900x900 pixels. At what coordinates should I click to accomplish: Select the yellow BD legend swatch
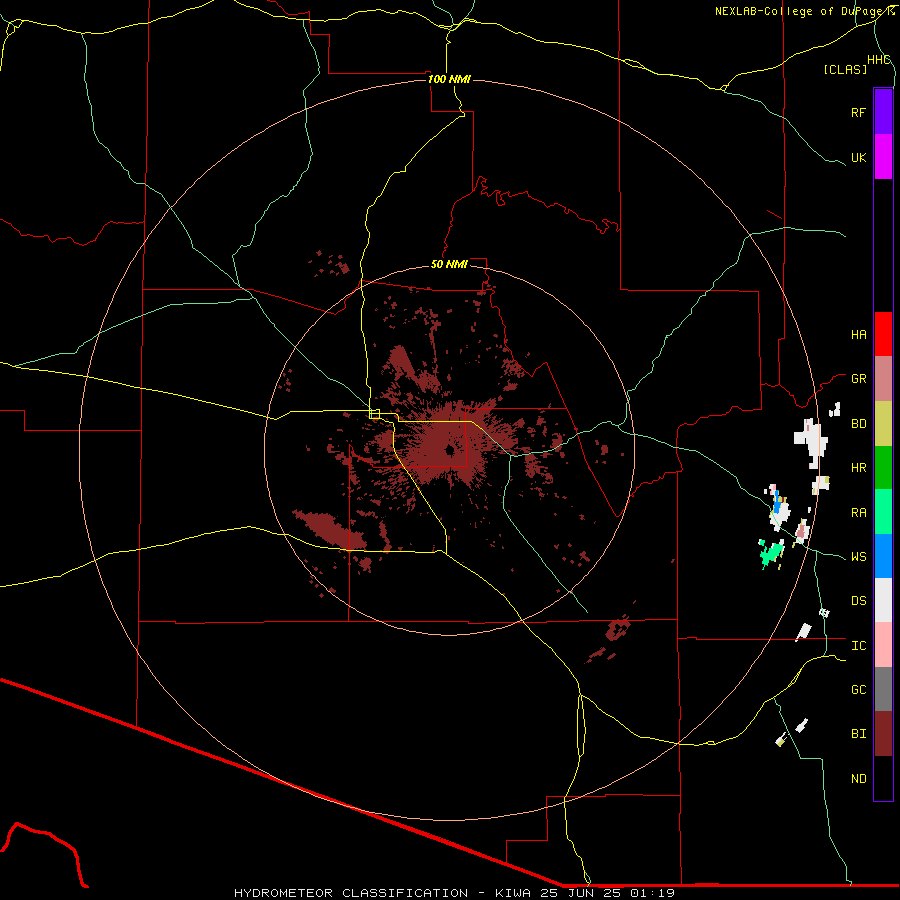[x=883, y=423]
